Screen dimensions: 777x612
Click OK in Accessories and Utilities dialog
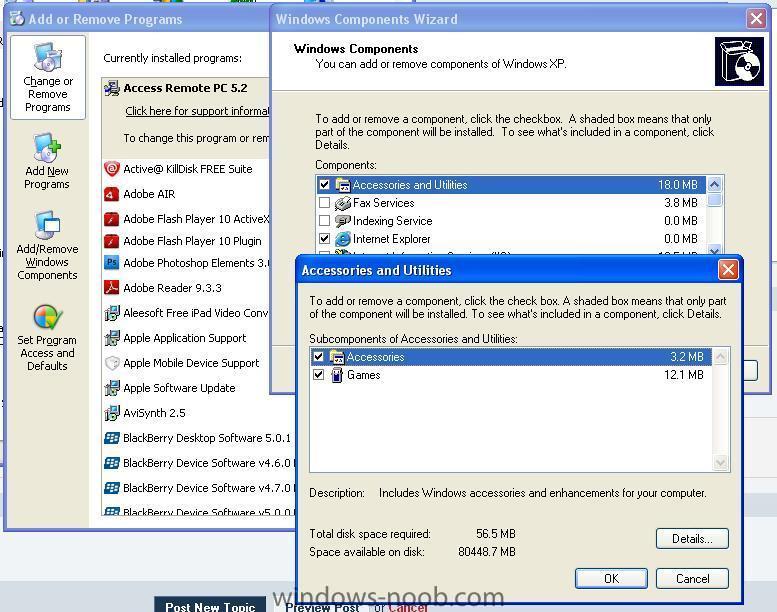click(611, 578)
